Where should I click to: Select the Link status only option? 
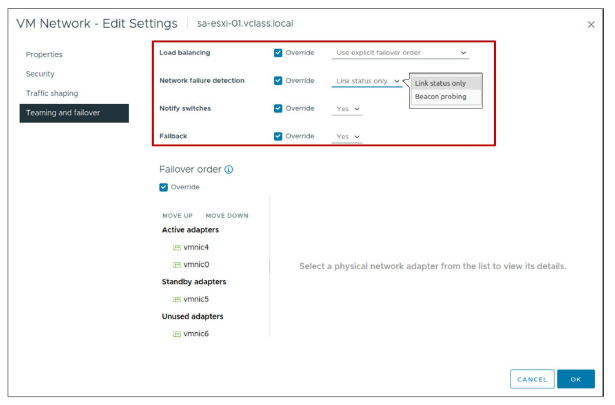[441, 83]
